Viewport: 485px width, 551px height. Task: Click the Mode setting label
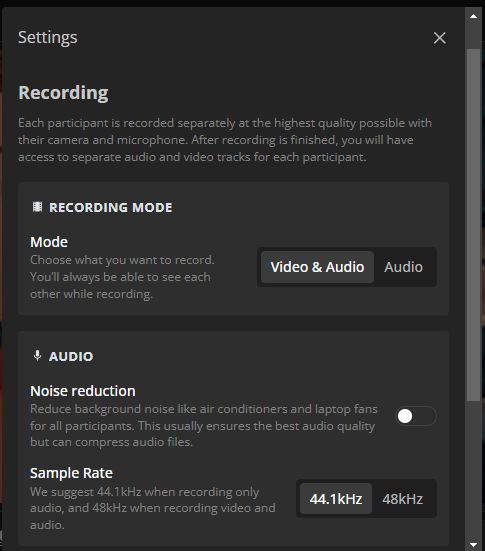pyautogui.click(x=49, y=242)
